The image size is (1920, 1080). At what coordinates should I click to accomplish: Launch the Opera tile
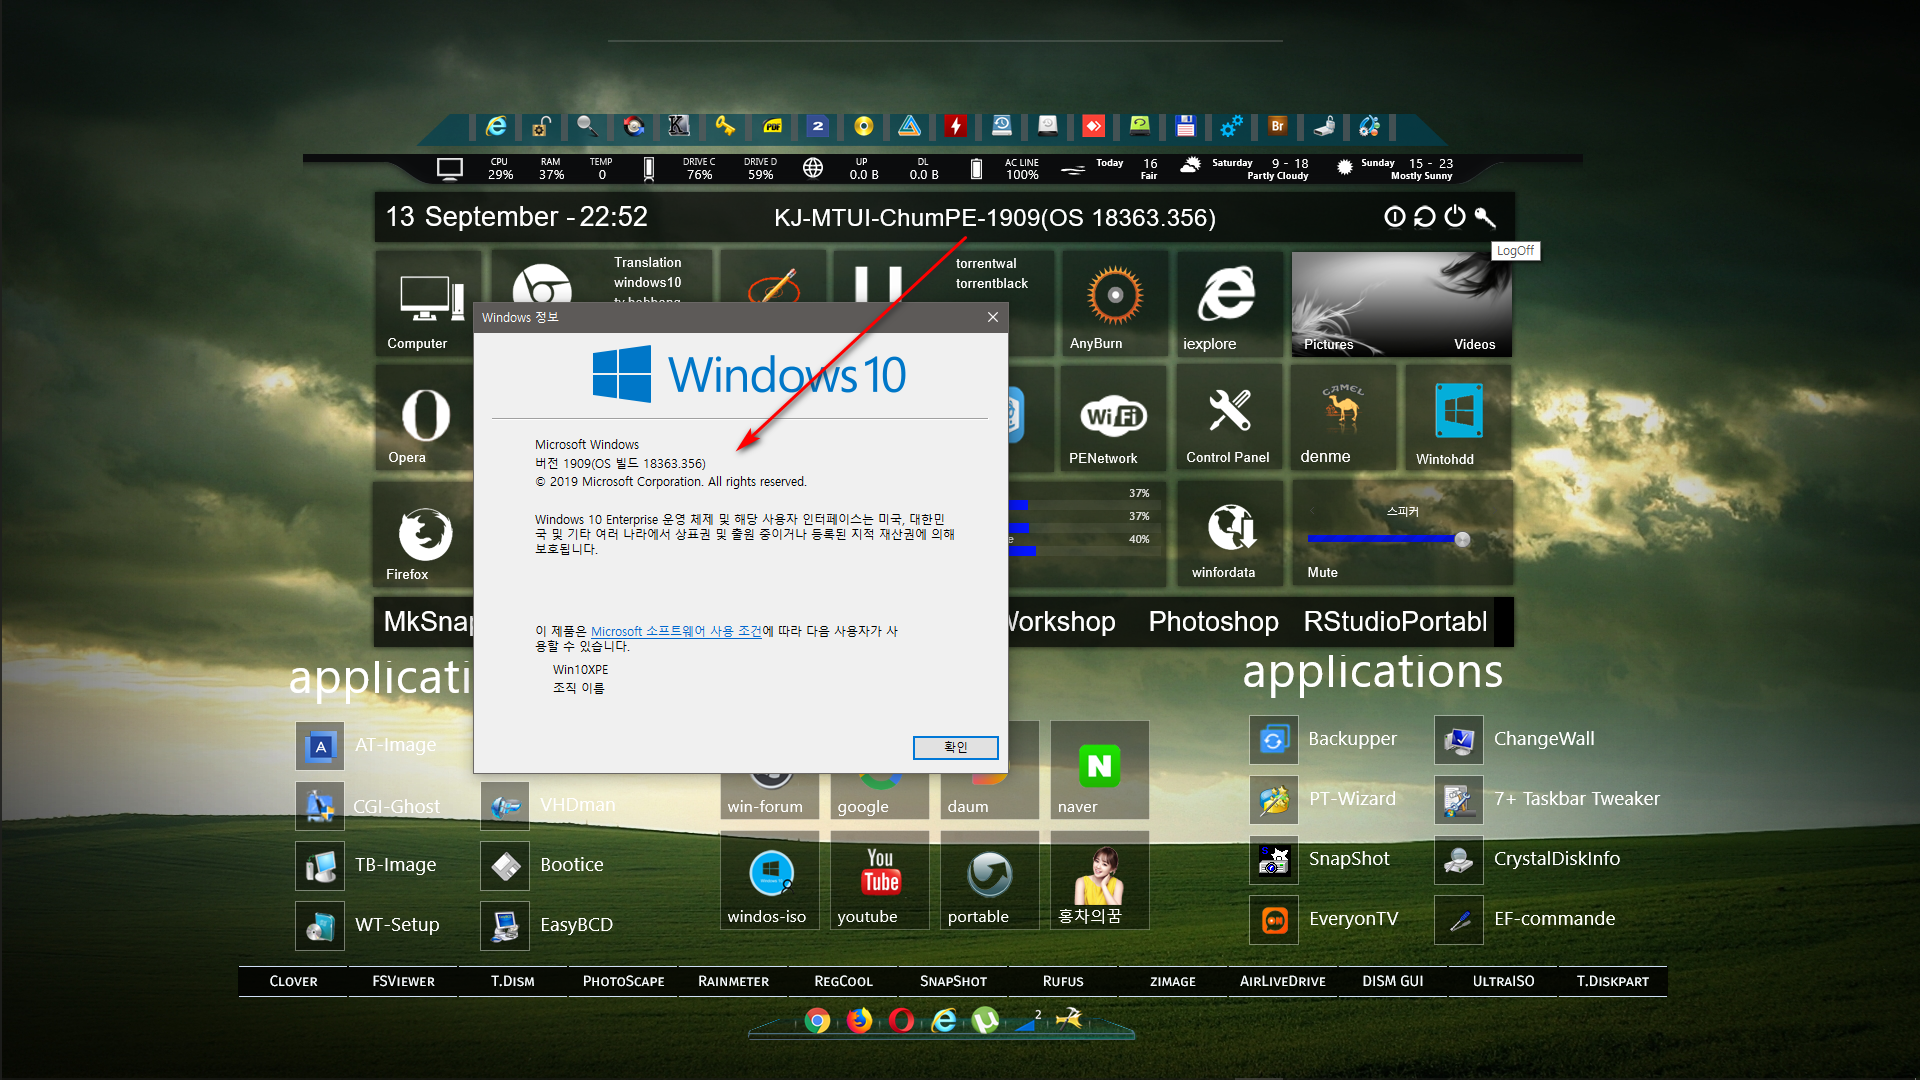pos(424,418)
